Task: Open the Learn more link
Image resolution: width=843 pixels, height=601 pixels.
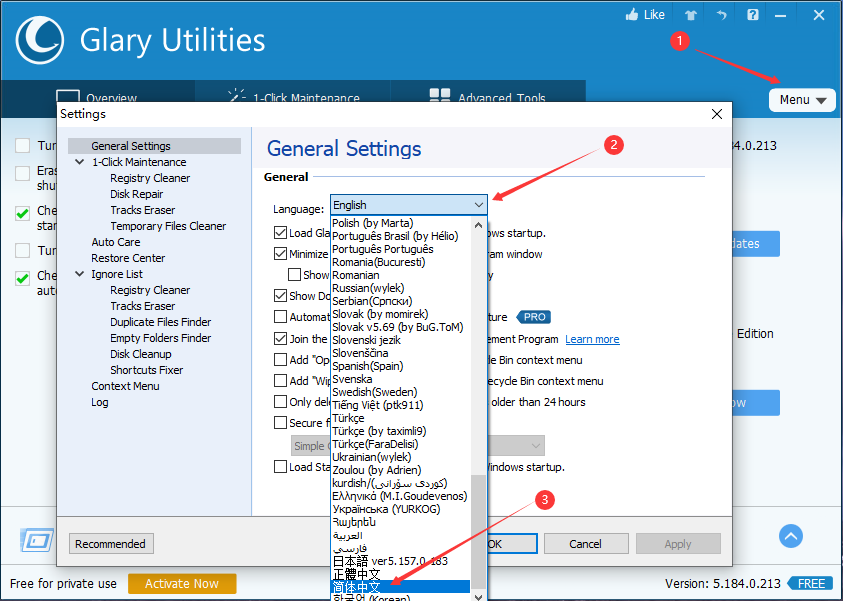Action: click(592, 339)
